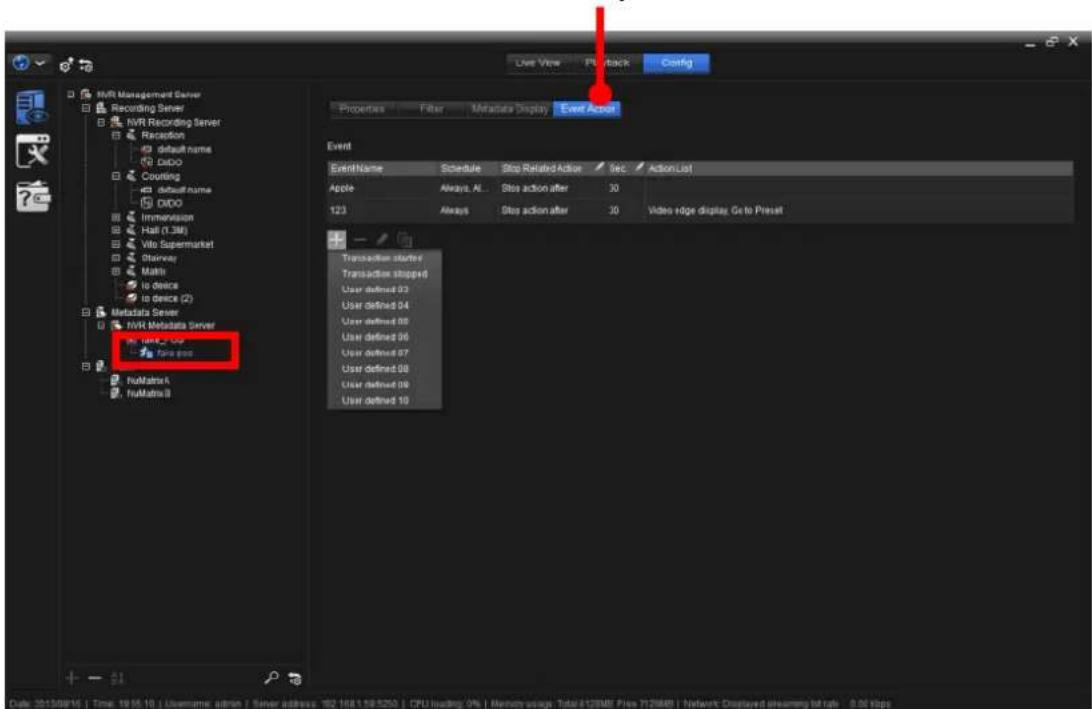Choose 'Transaction started' from the event menu
The height and width of the screenshot is (709, 1092).
382,258
